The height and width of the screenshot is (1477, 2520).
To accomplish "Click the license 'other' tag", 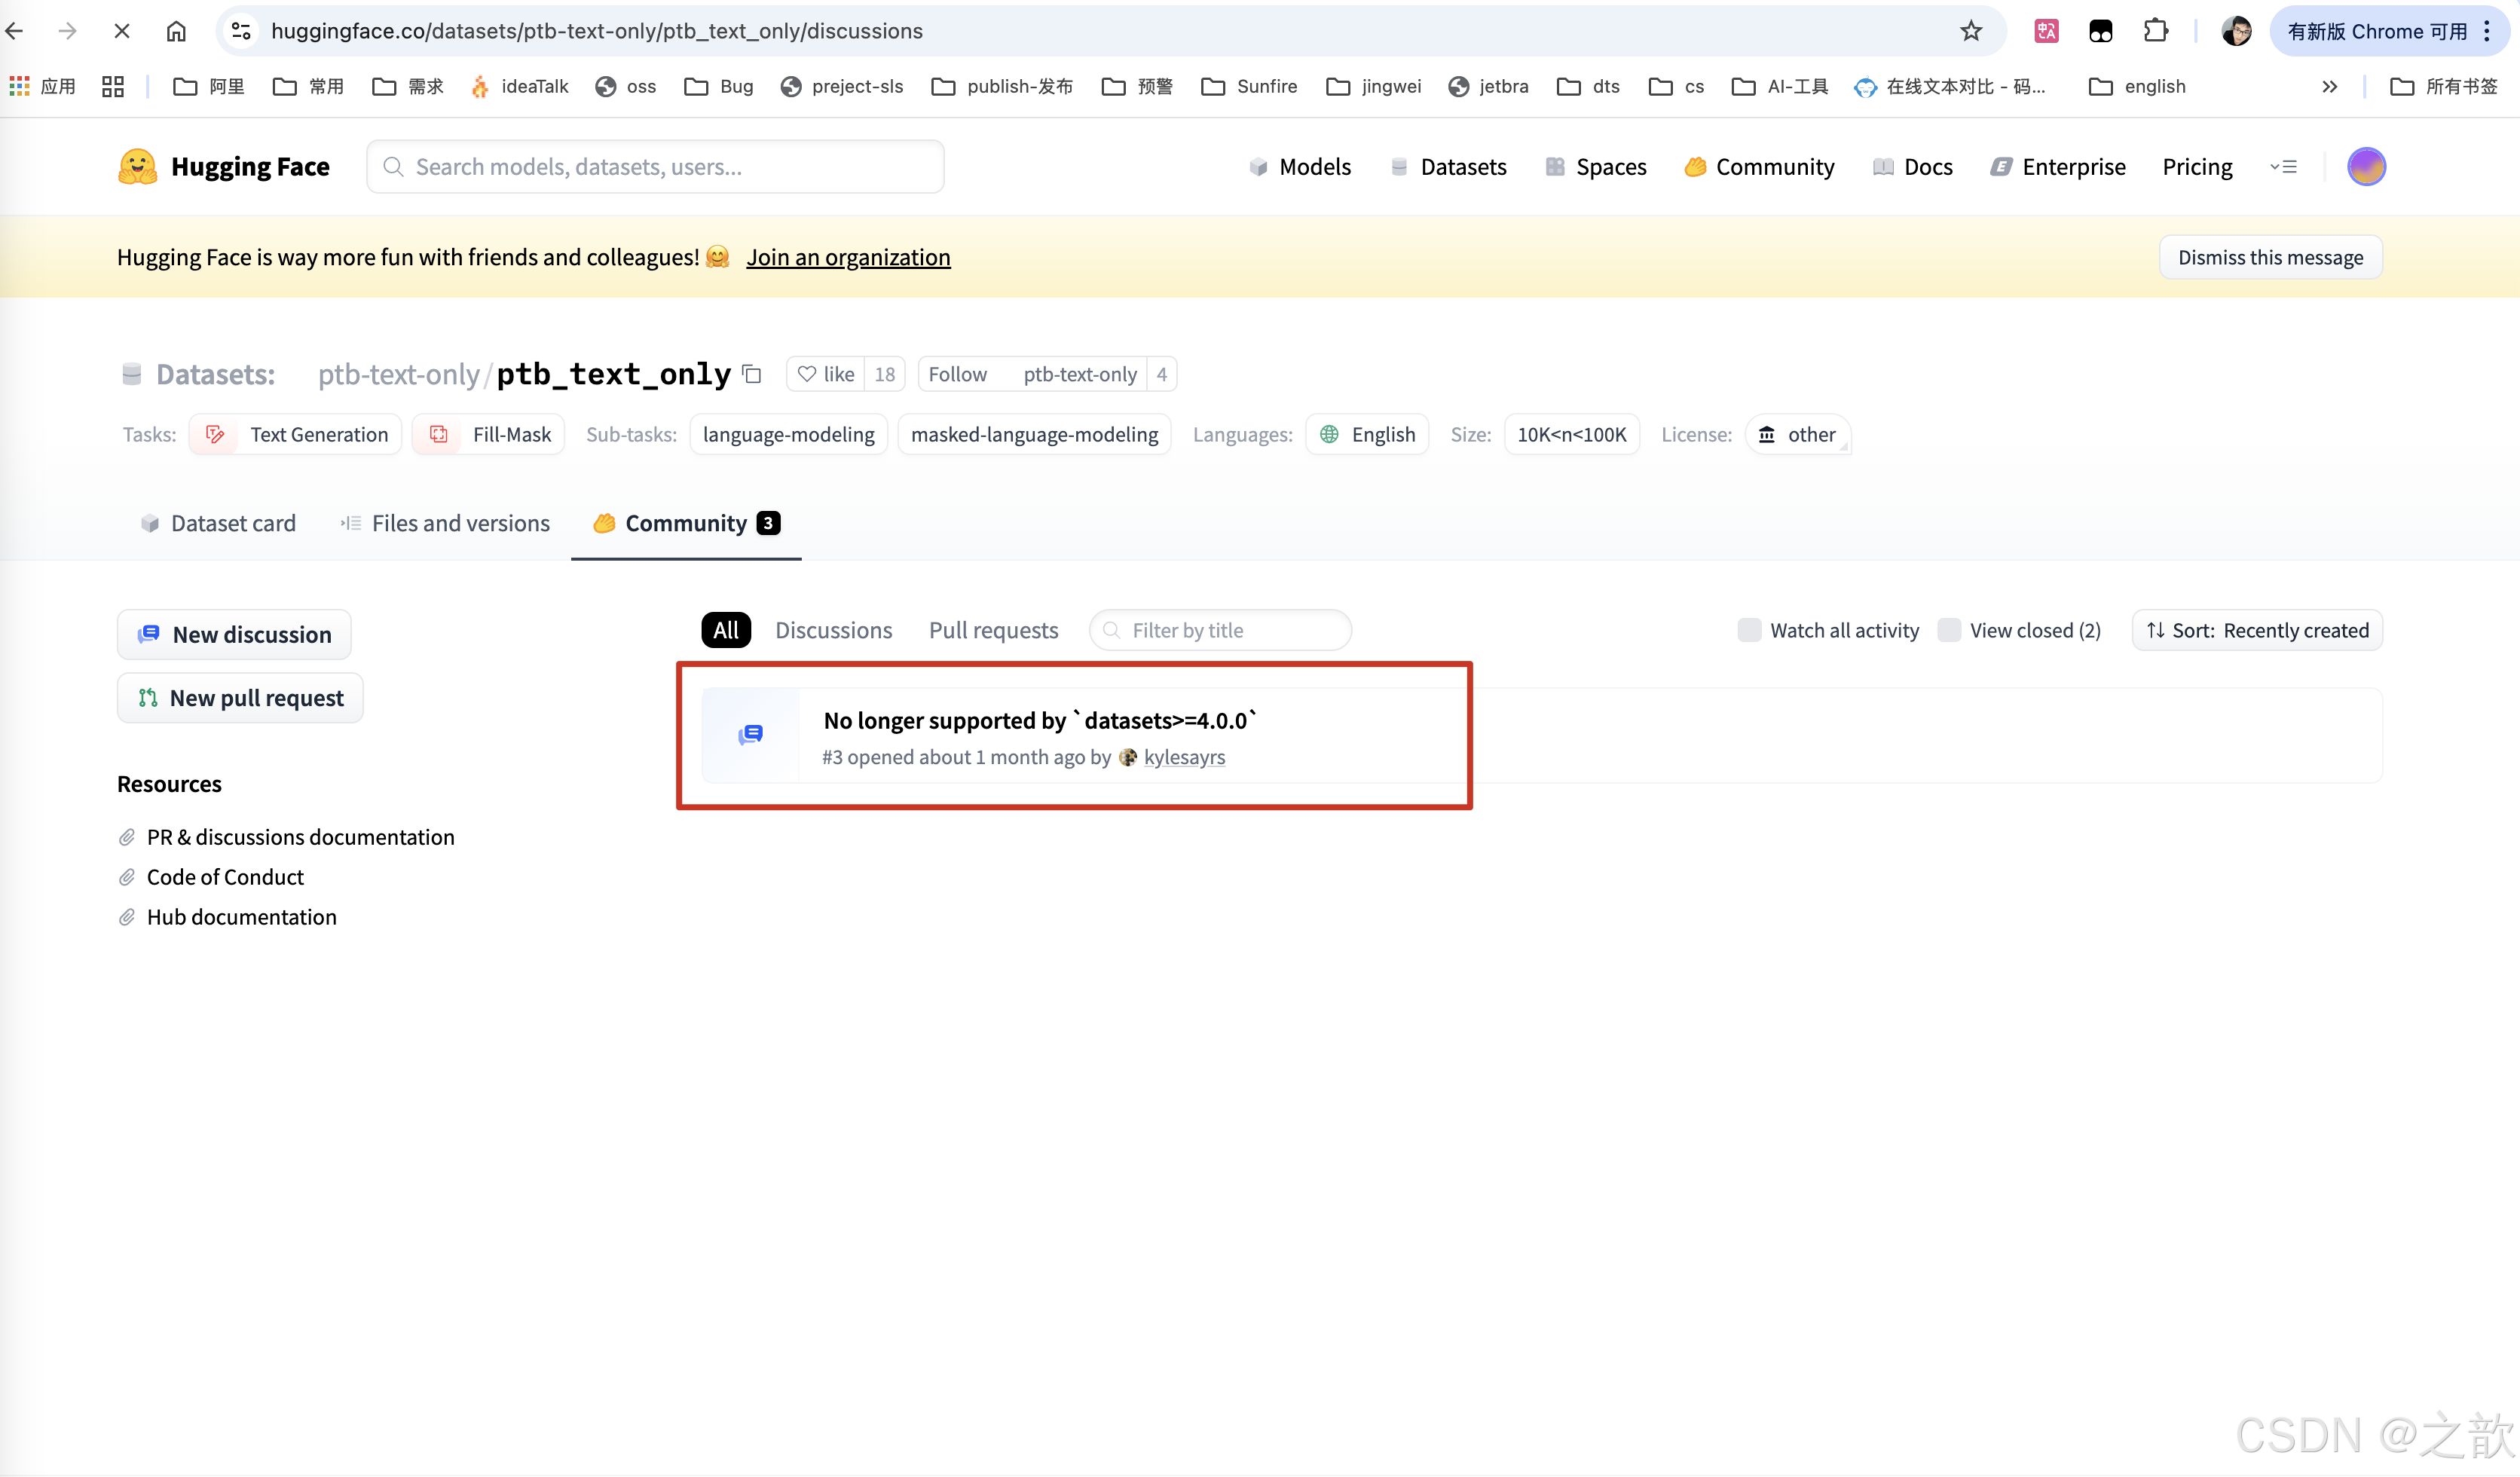I will [1797, 434].
